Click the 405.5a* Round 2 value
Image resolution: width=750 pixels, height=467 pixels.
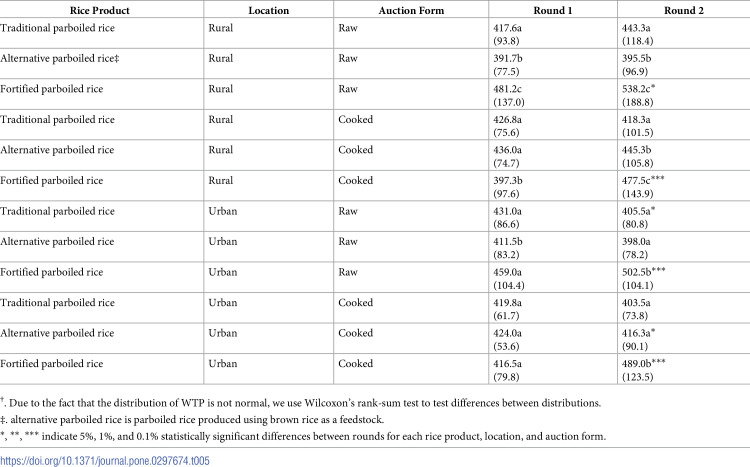pos(639,211)
